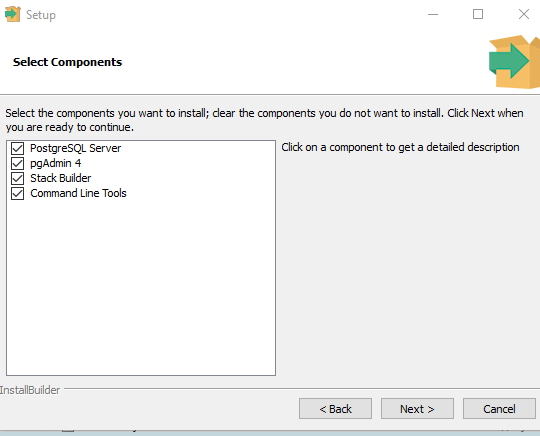Clear the Command Line Tools checkbox
The height and width of the screenshot is (436, 540).
click(x=18, y=194)
